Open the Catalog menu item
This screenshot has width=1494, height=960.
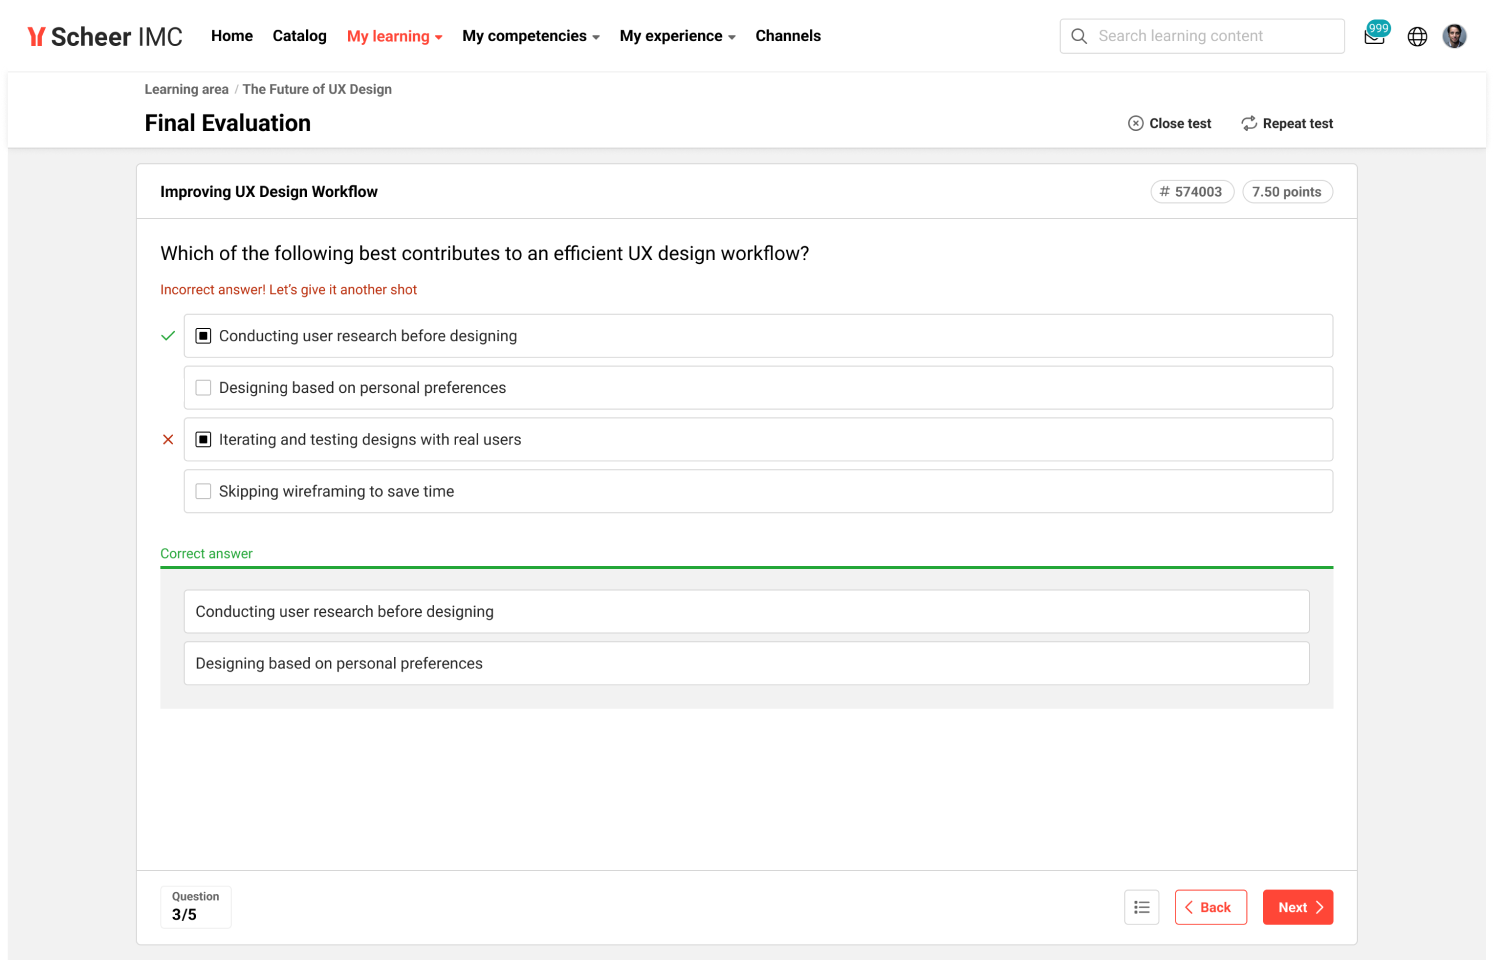(300, 36)
